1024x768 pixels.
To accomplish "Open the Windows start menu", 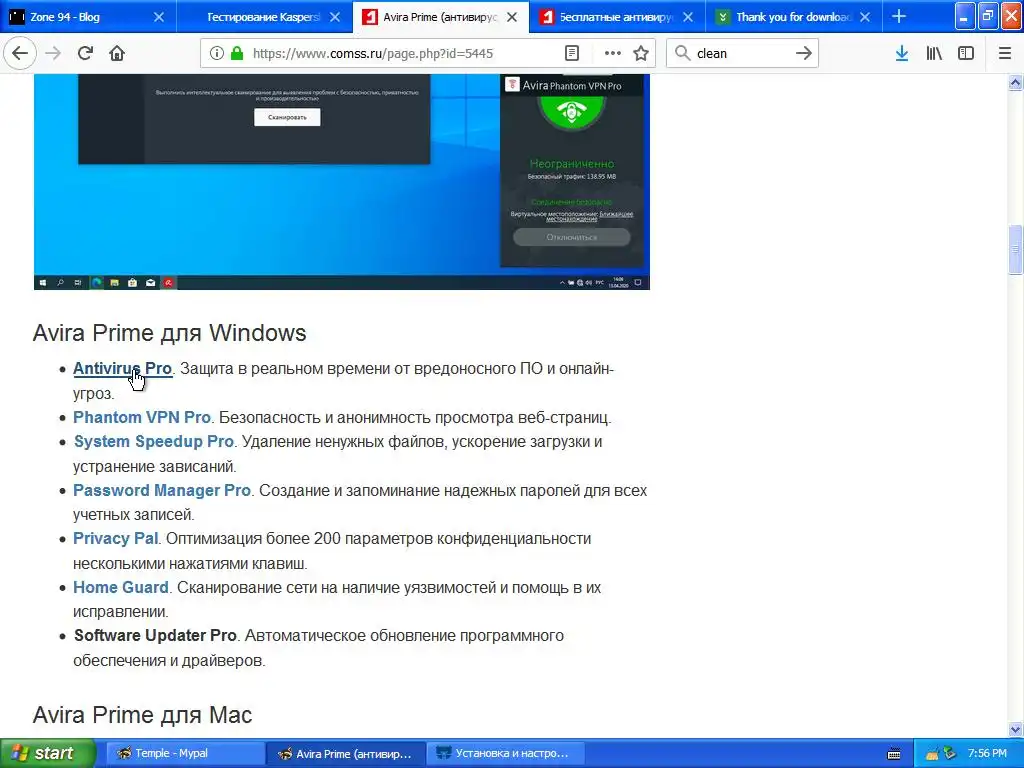I will pyautogui.click(x=47, y=753).
